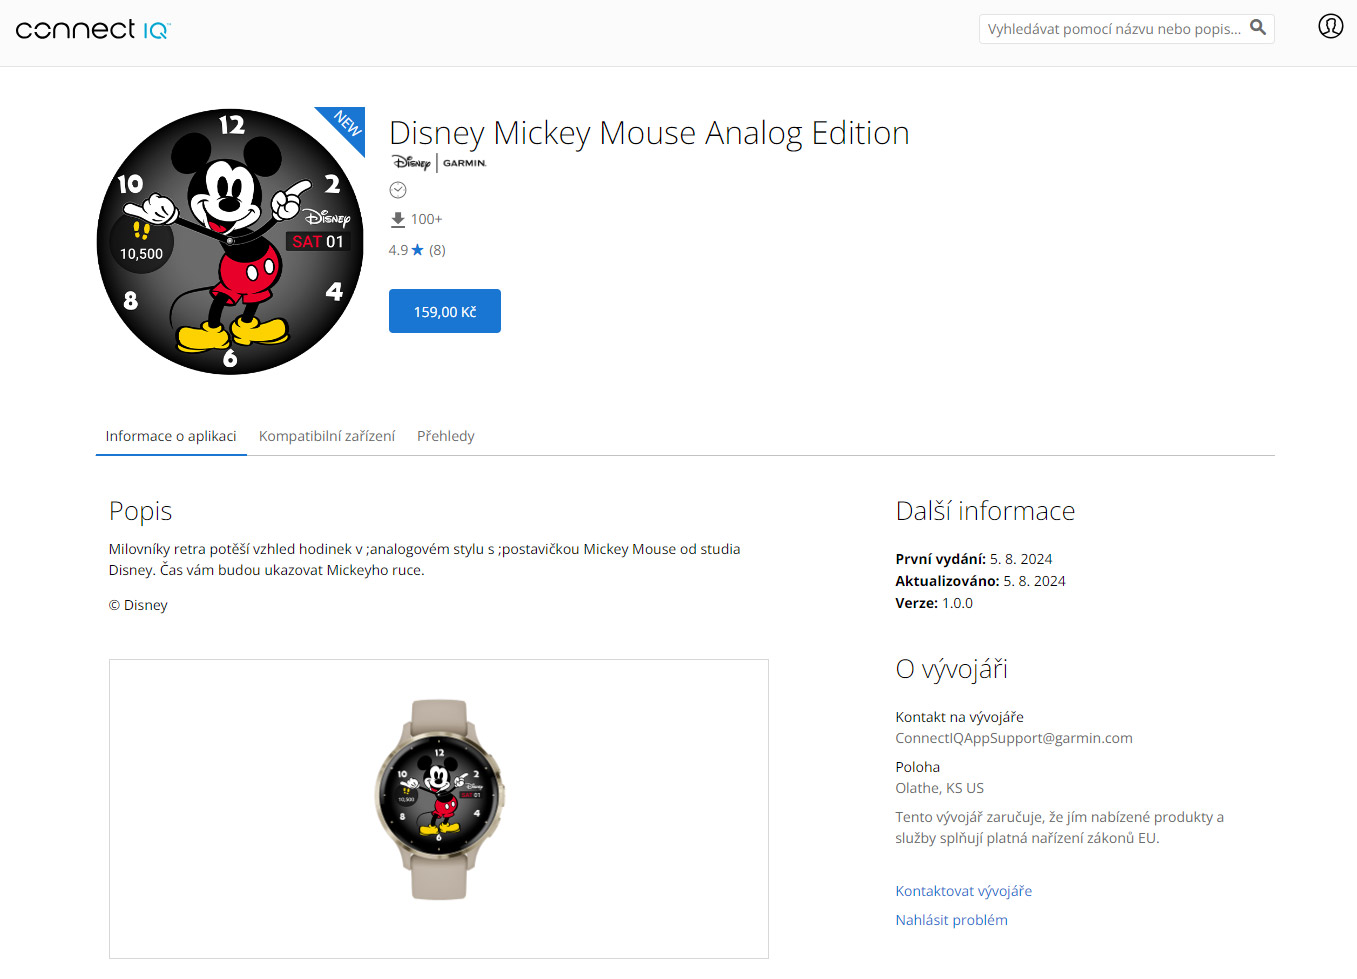Click the search magnifier icon
The width and height of the screenshot is (1357, 979).
click(x=1258, y=28)
